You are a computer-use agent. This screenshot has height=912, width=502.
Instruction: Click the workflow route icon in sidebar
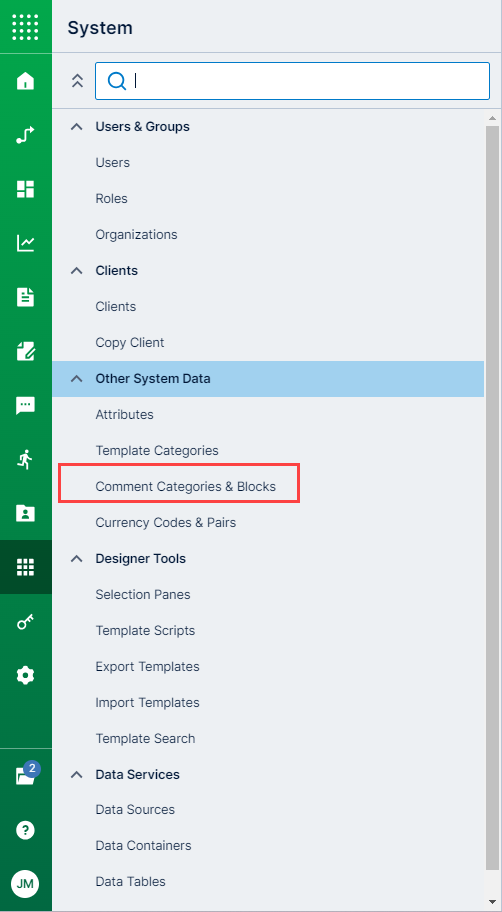26,135
